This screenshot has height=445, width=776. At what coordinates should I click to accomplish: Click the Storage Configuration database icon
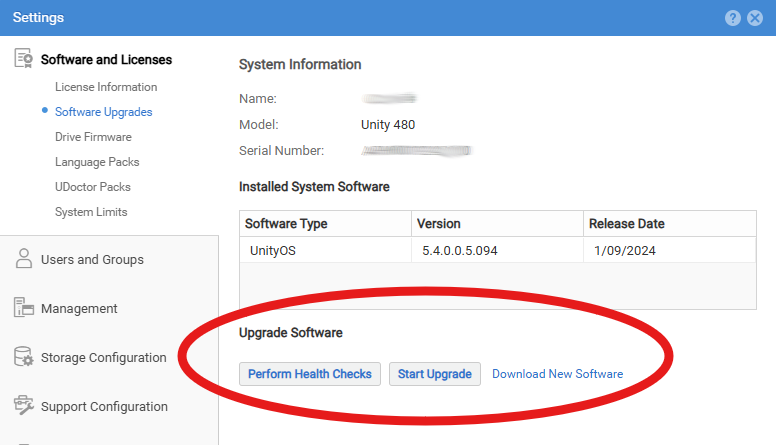pyautogui.click(x=23, y=356)
